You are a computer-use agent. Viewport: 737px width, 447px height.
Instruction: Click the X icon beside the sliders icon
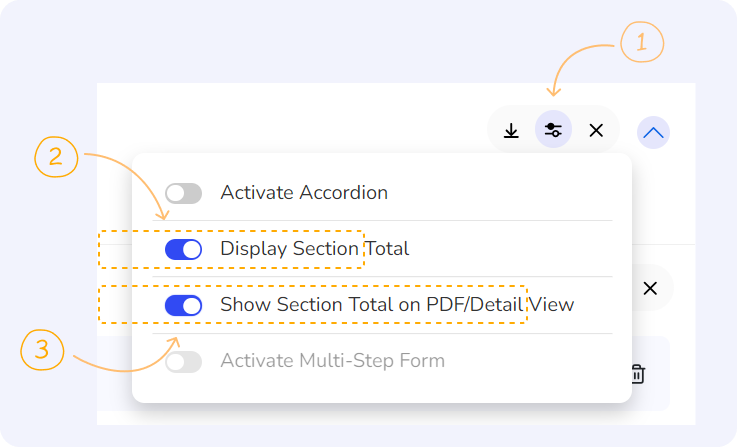596,130
